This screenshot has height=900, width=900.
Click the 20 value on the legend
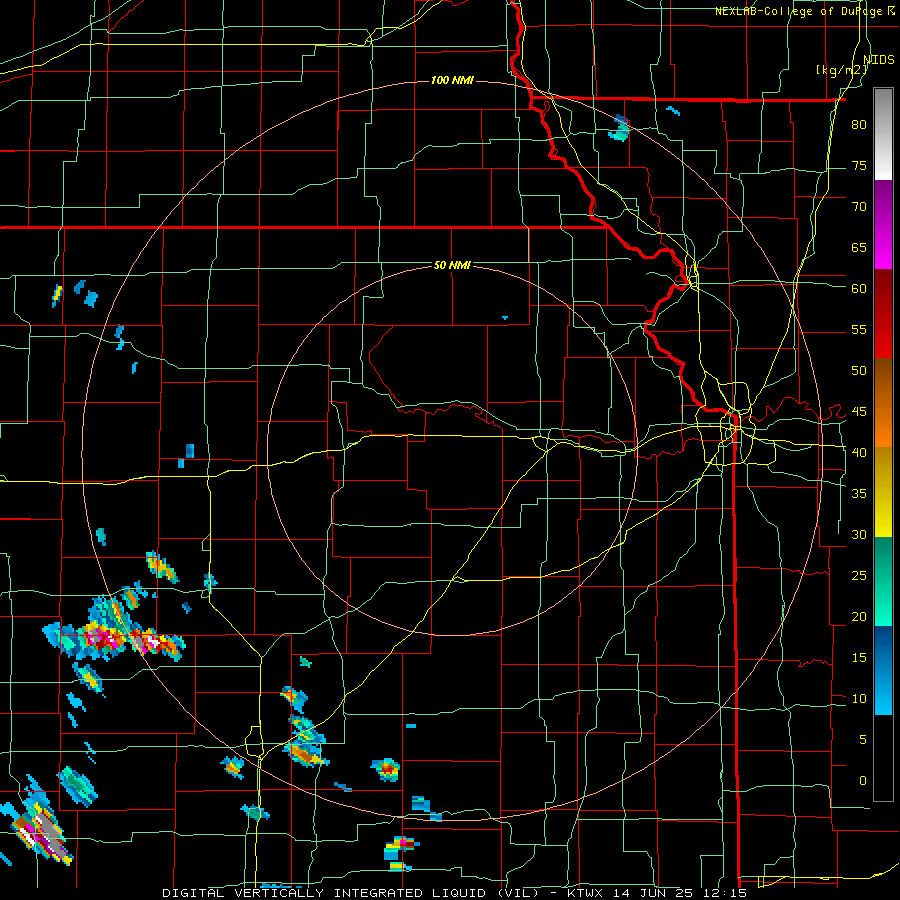pos(859,616)
